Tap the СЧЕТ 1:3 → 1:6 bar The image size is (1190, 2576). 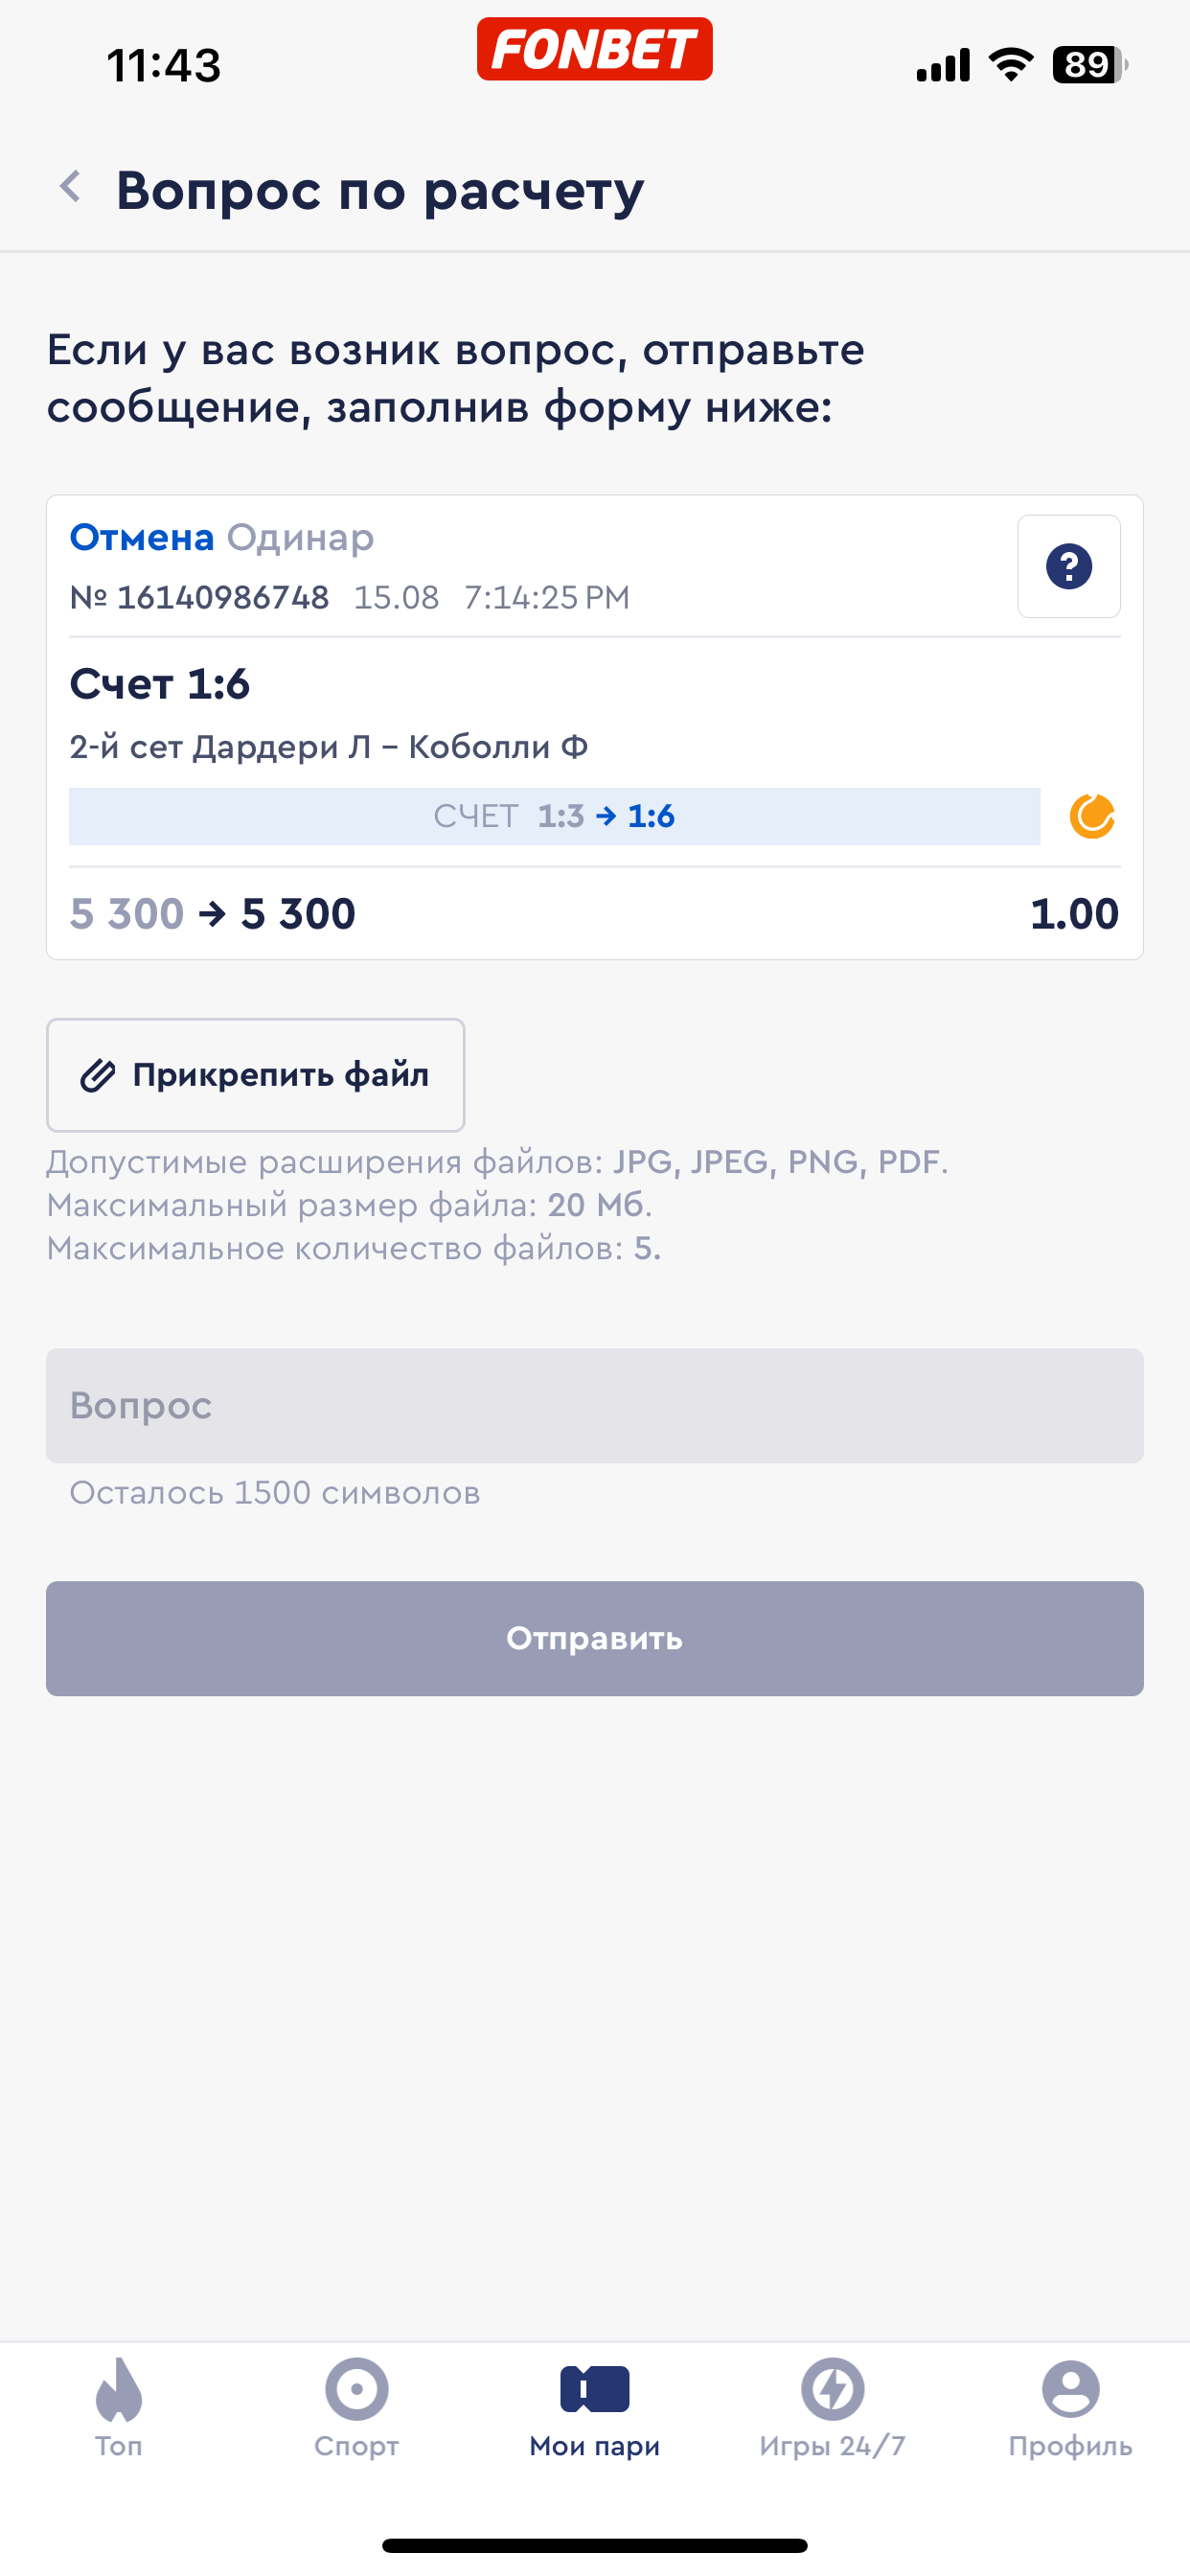554,817
